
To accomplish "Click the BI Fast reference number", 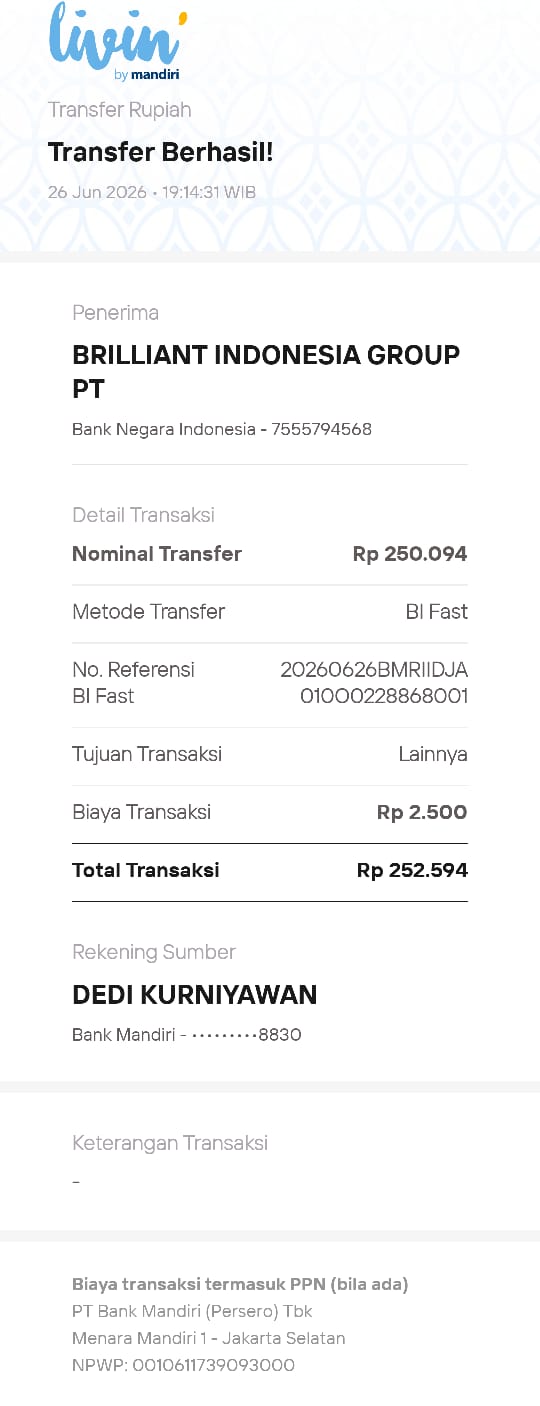I will pyautogui.click(x=374, y=683).
